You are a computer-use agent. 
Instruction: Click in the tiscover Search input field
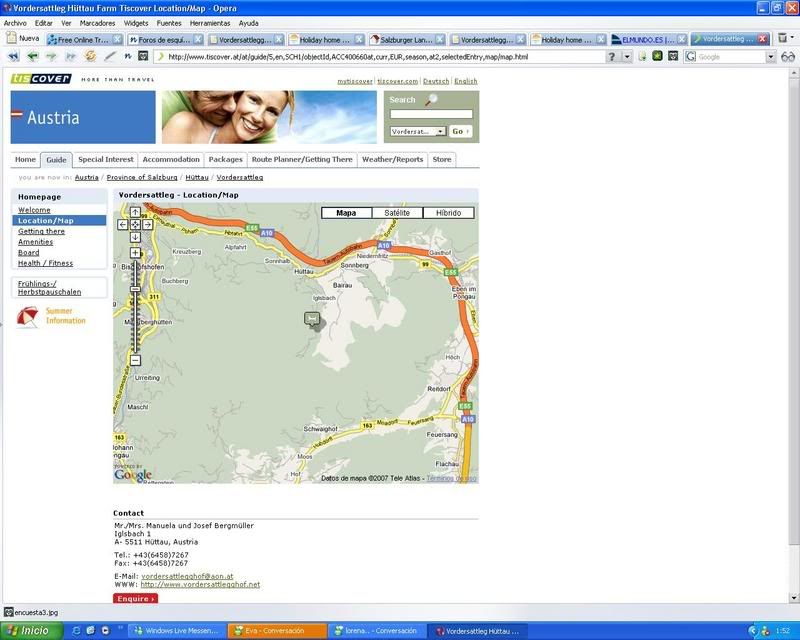coord(431,114)
